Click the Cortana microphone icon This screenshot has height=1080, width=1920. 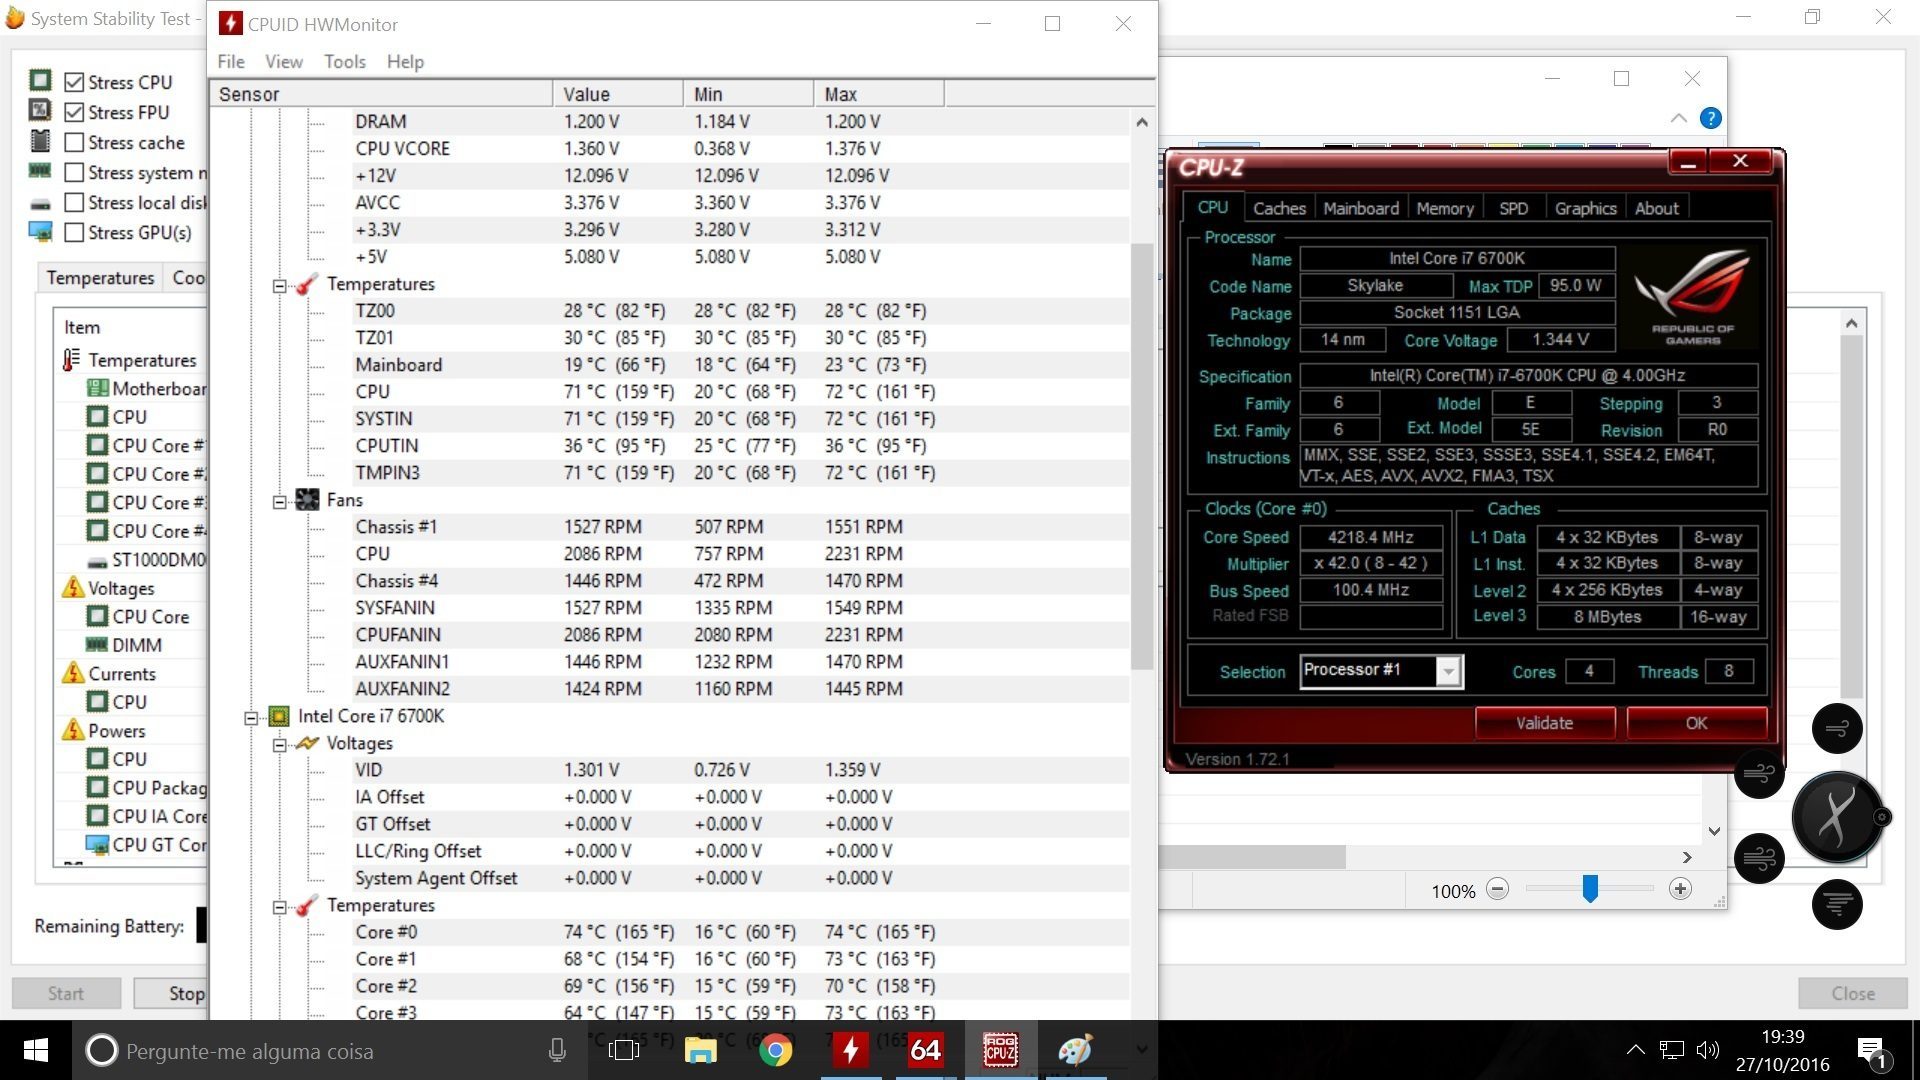tap(557, 1050)
